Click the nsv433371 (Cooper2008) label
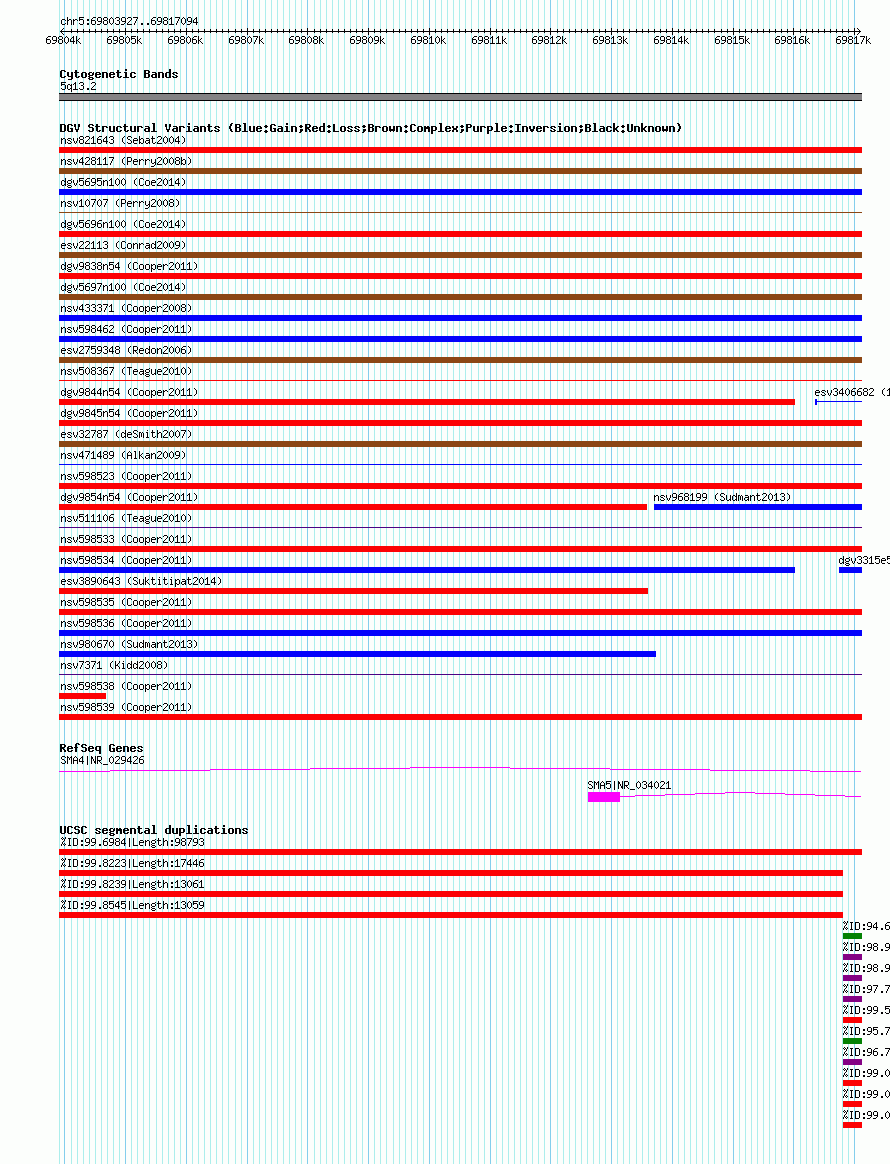 click(x=126, y=308)
